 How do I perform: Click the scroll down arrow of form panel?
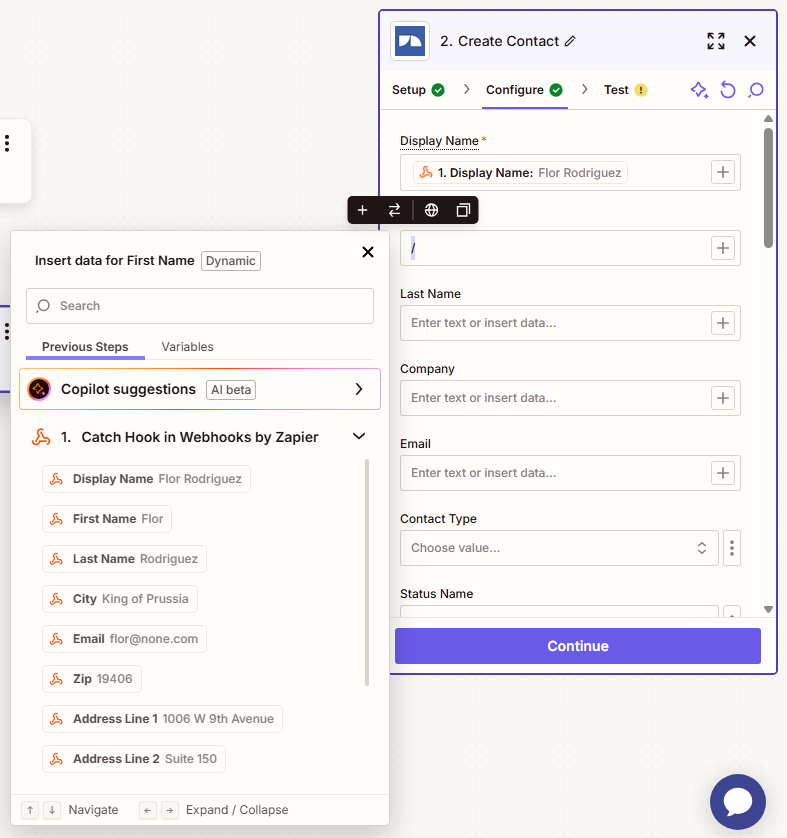click(768, 609)
